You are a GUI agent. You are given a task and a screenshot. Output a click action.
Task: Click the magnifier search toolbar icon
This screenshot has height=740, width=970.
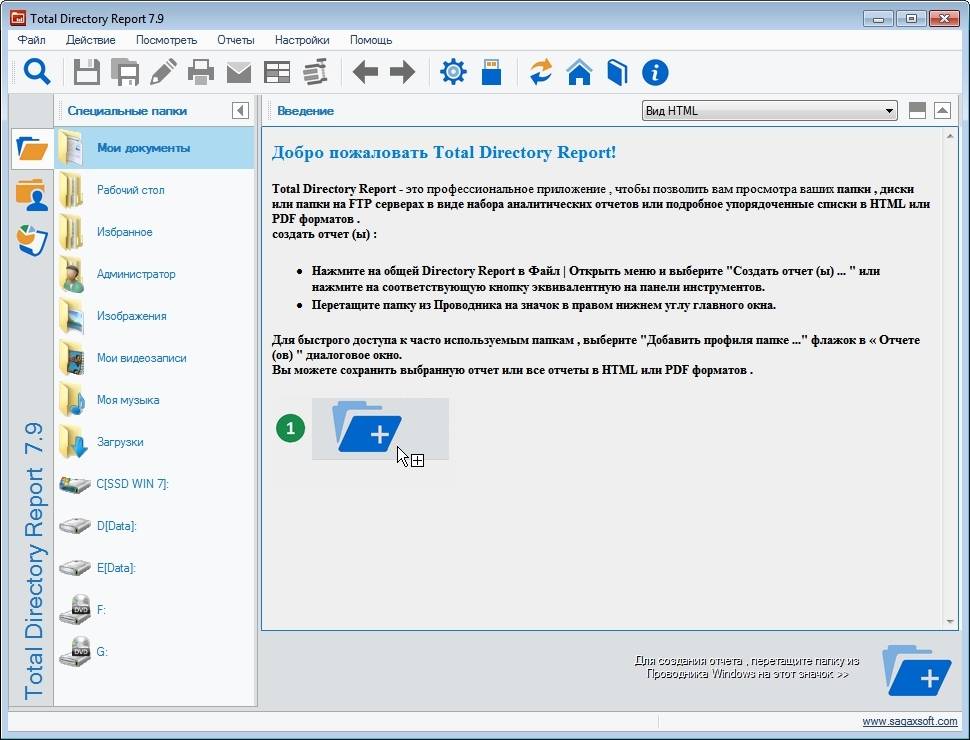(36, 72)
